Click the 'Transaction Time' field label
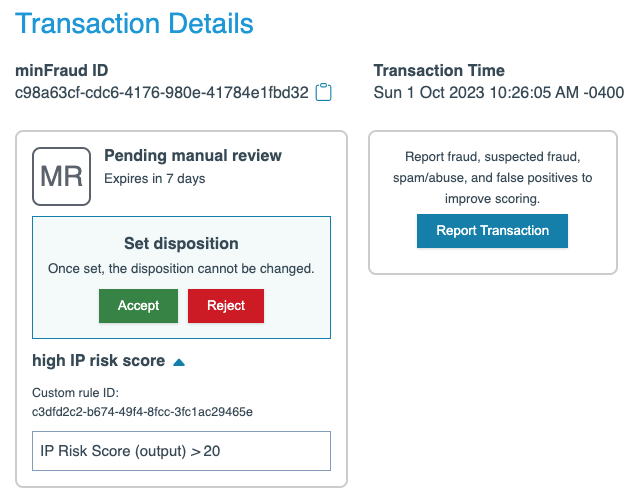 [439, 70]
